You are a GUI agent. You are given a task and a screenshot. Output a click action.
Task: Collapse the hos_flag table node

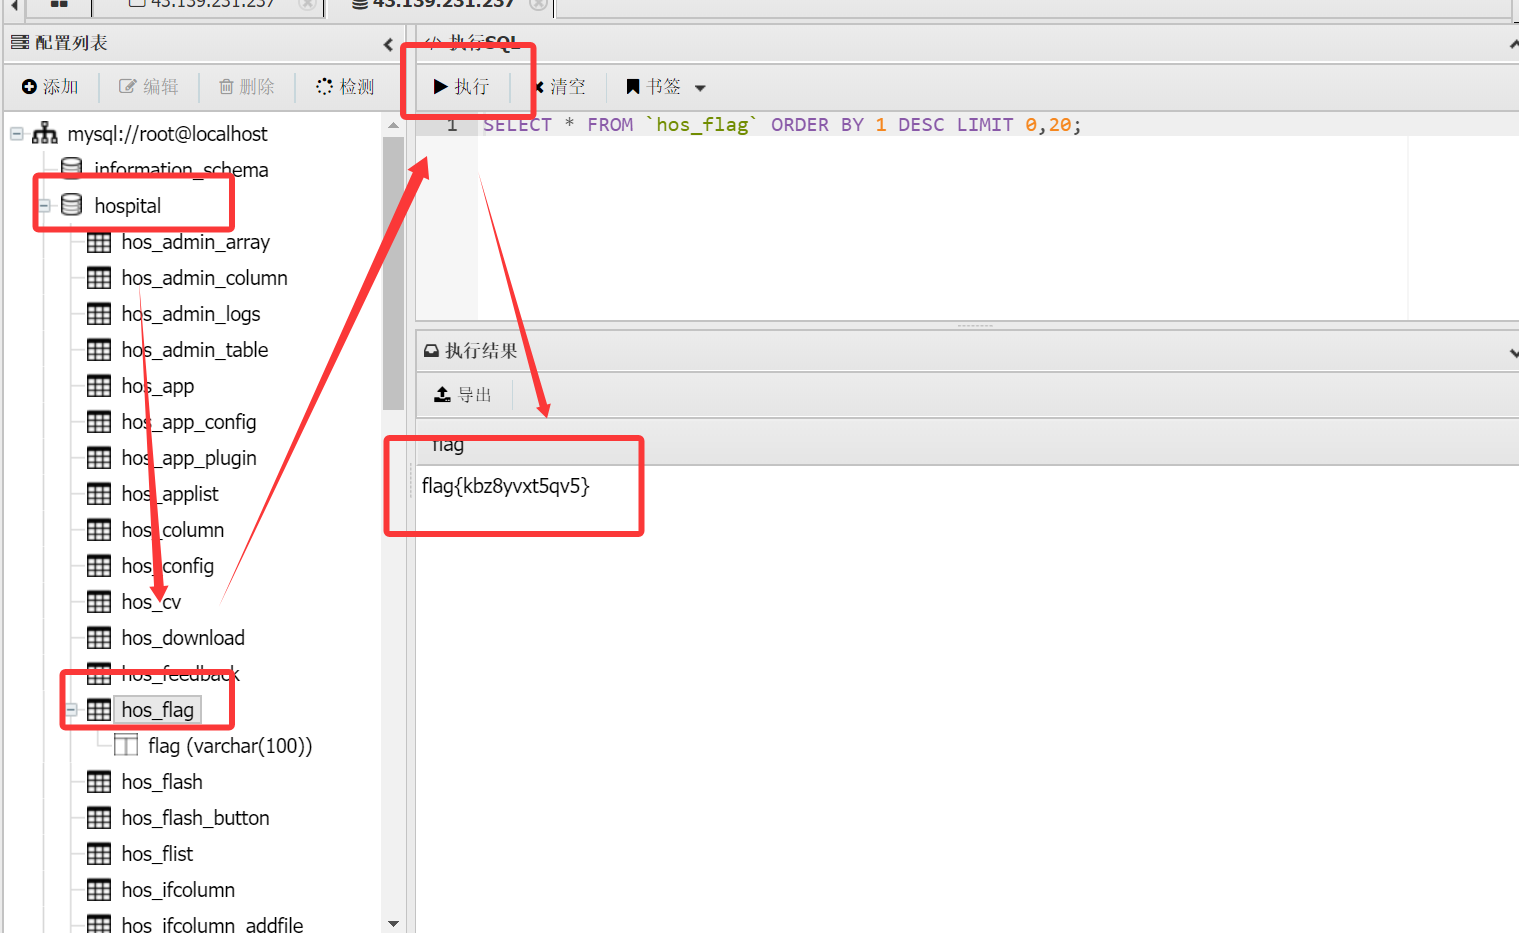click(x=71, y=710)
